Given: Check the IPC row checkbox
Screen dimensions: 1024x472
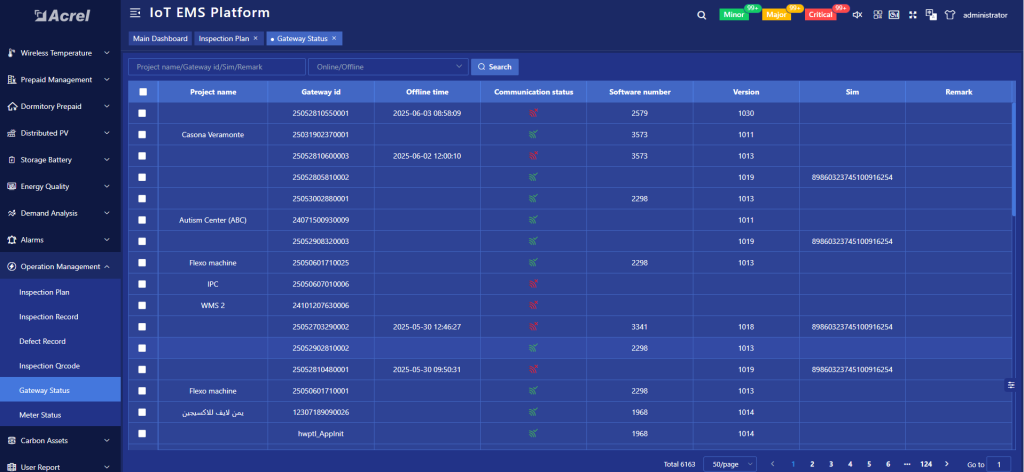Looking at the screenshot, I should click(x=142, y=284).
